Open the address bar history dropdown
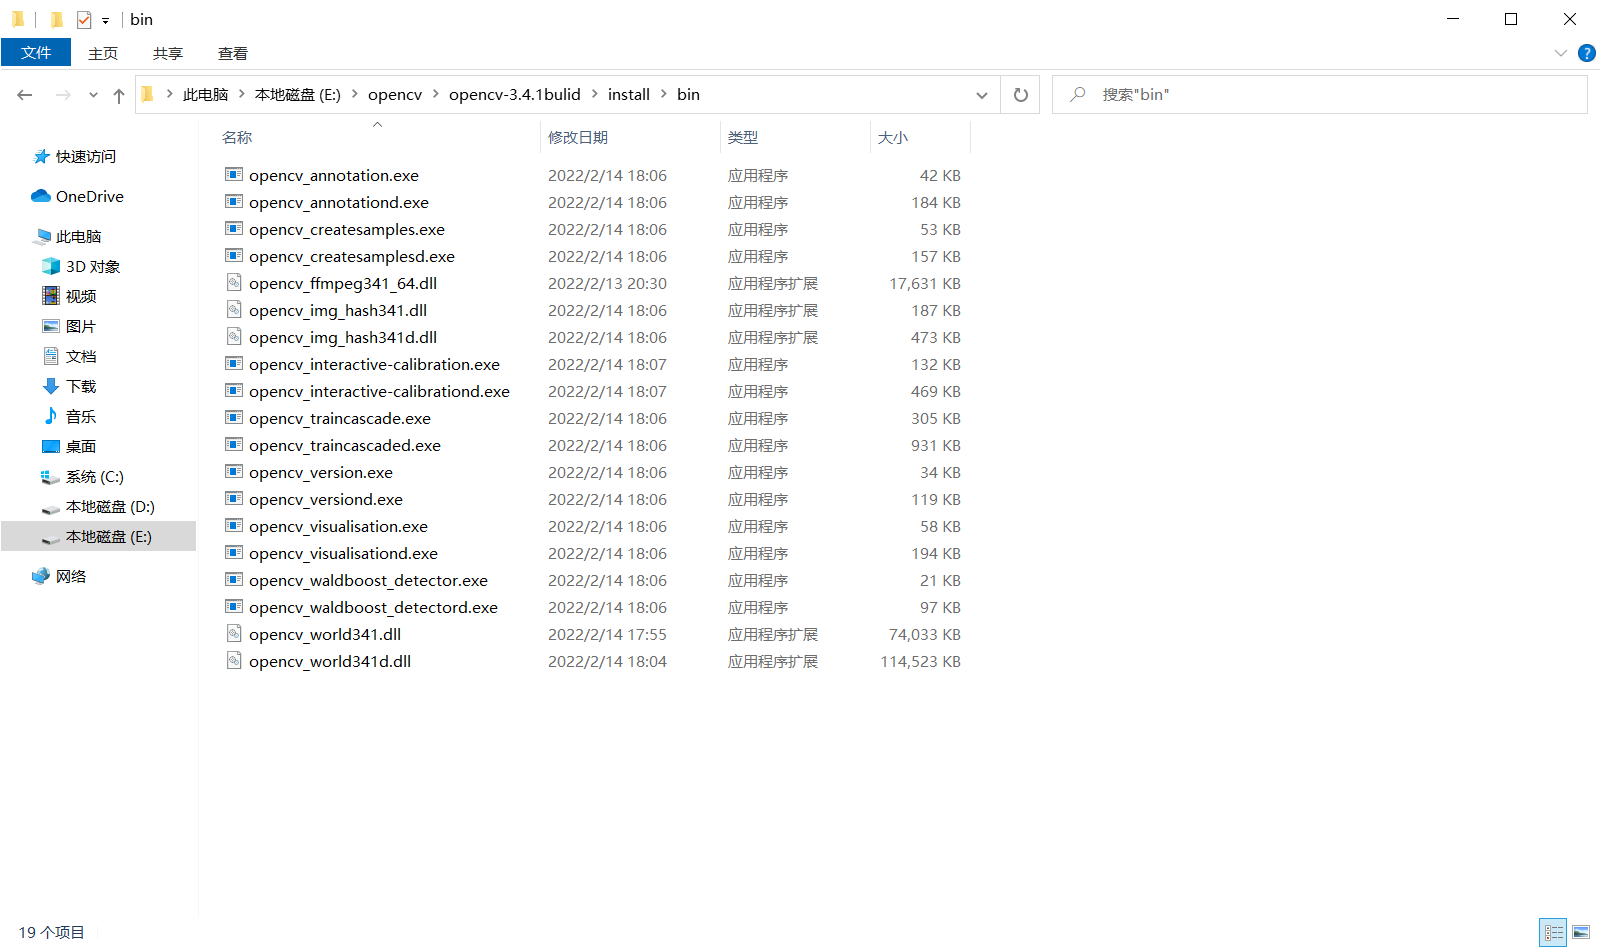1601x948 pixels. tap(981, 94)
